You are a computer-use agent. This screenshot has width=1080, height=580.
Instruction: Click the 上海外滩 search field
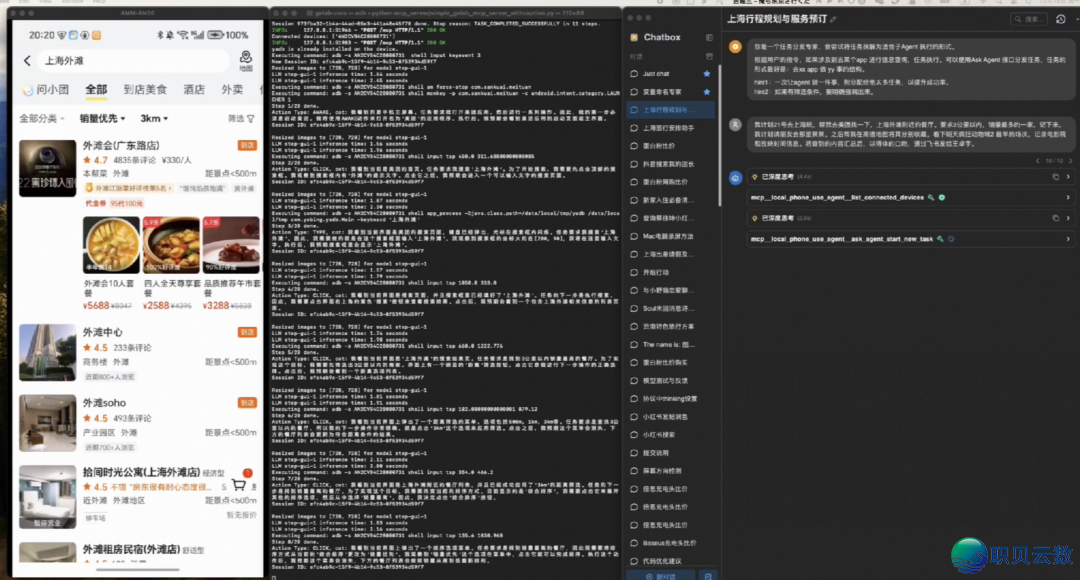click(134, 61)
